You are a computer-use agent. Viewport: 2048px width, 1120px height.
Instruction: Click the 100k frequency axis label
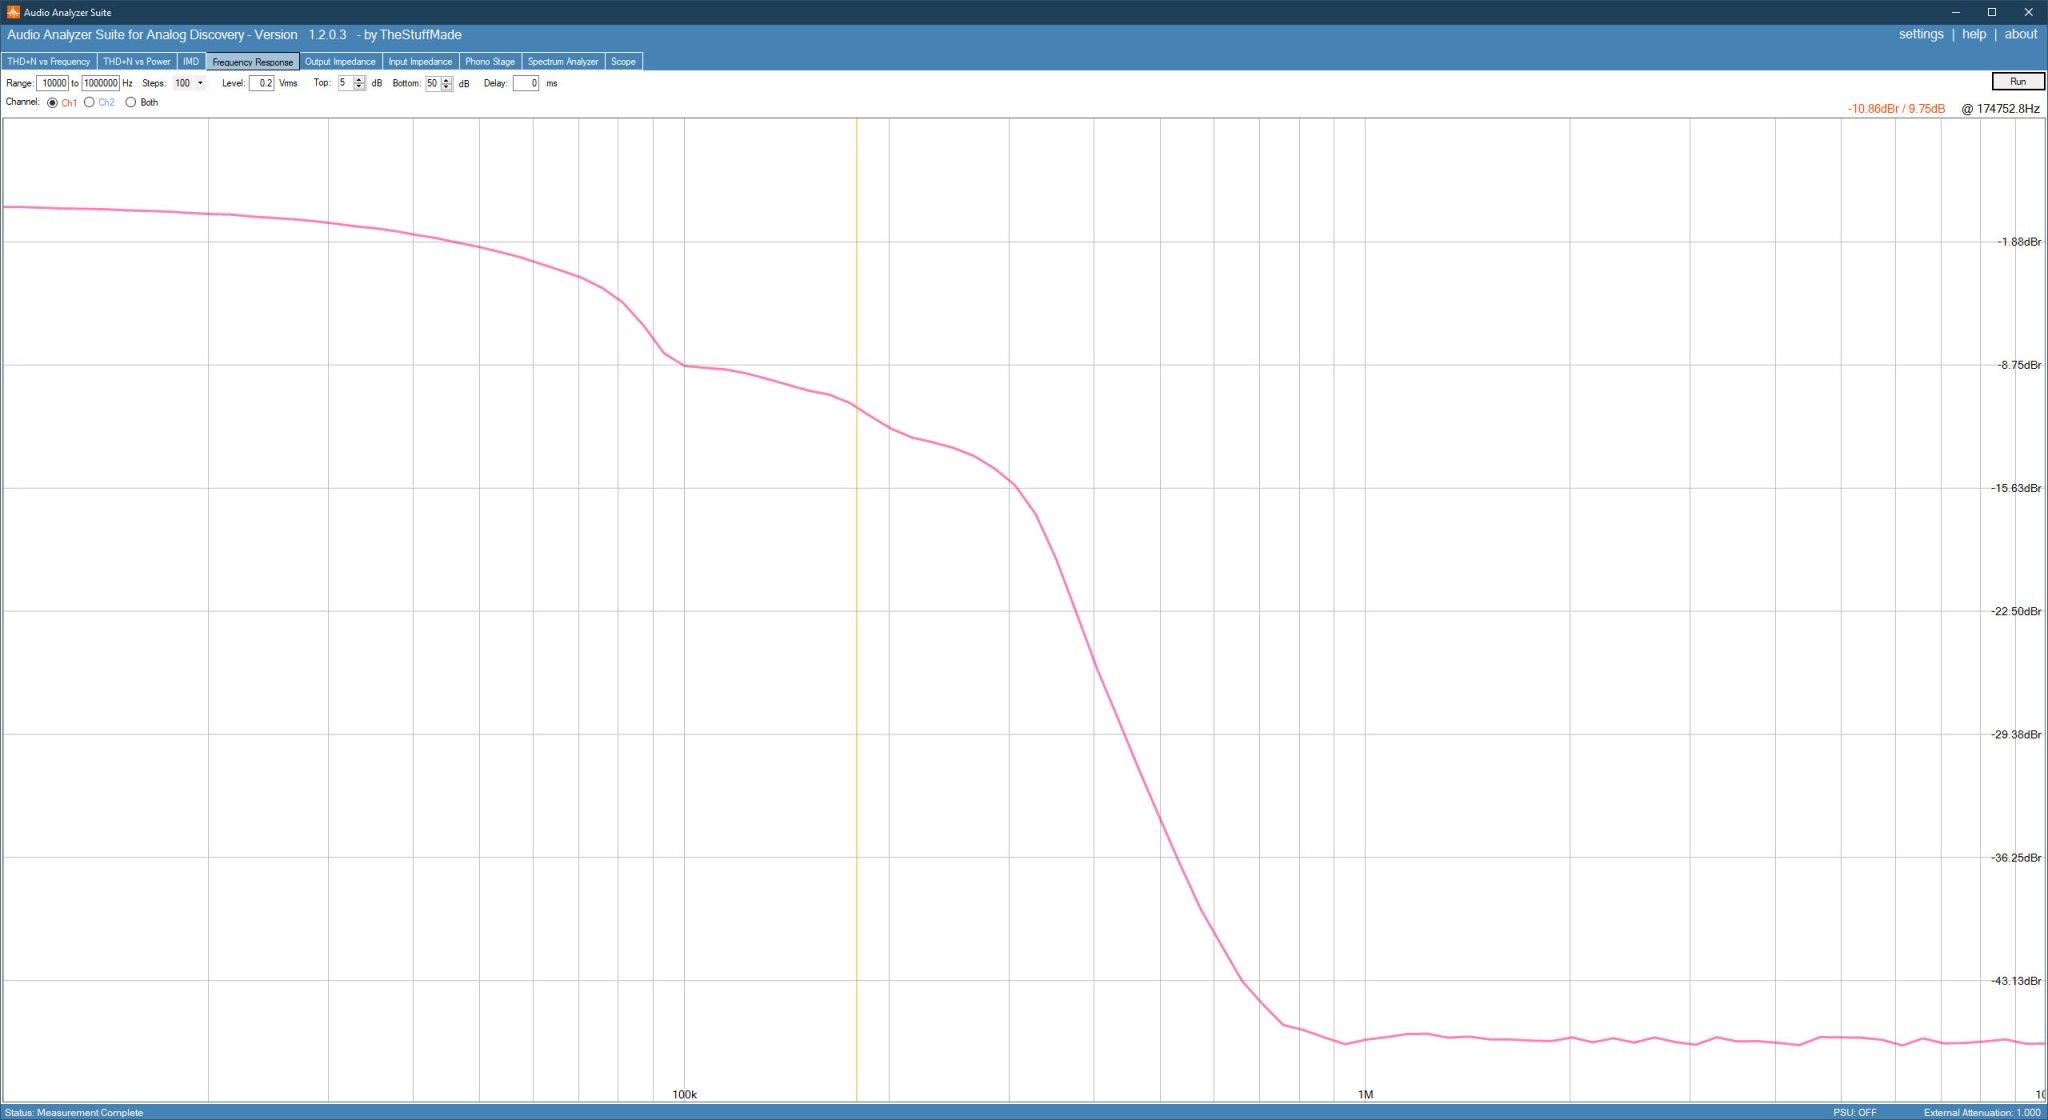point(684,1094)
